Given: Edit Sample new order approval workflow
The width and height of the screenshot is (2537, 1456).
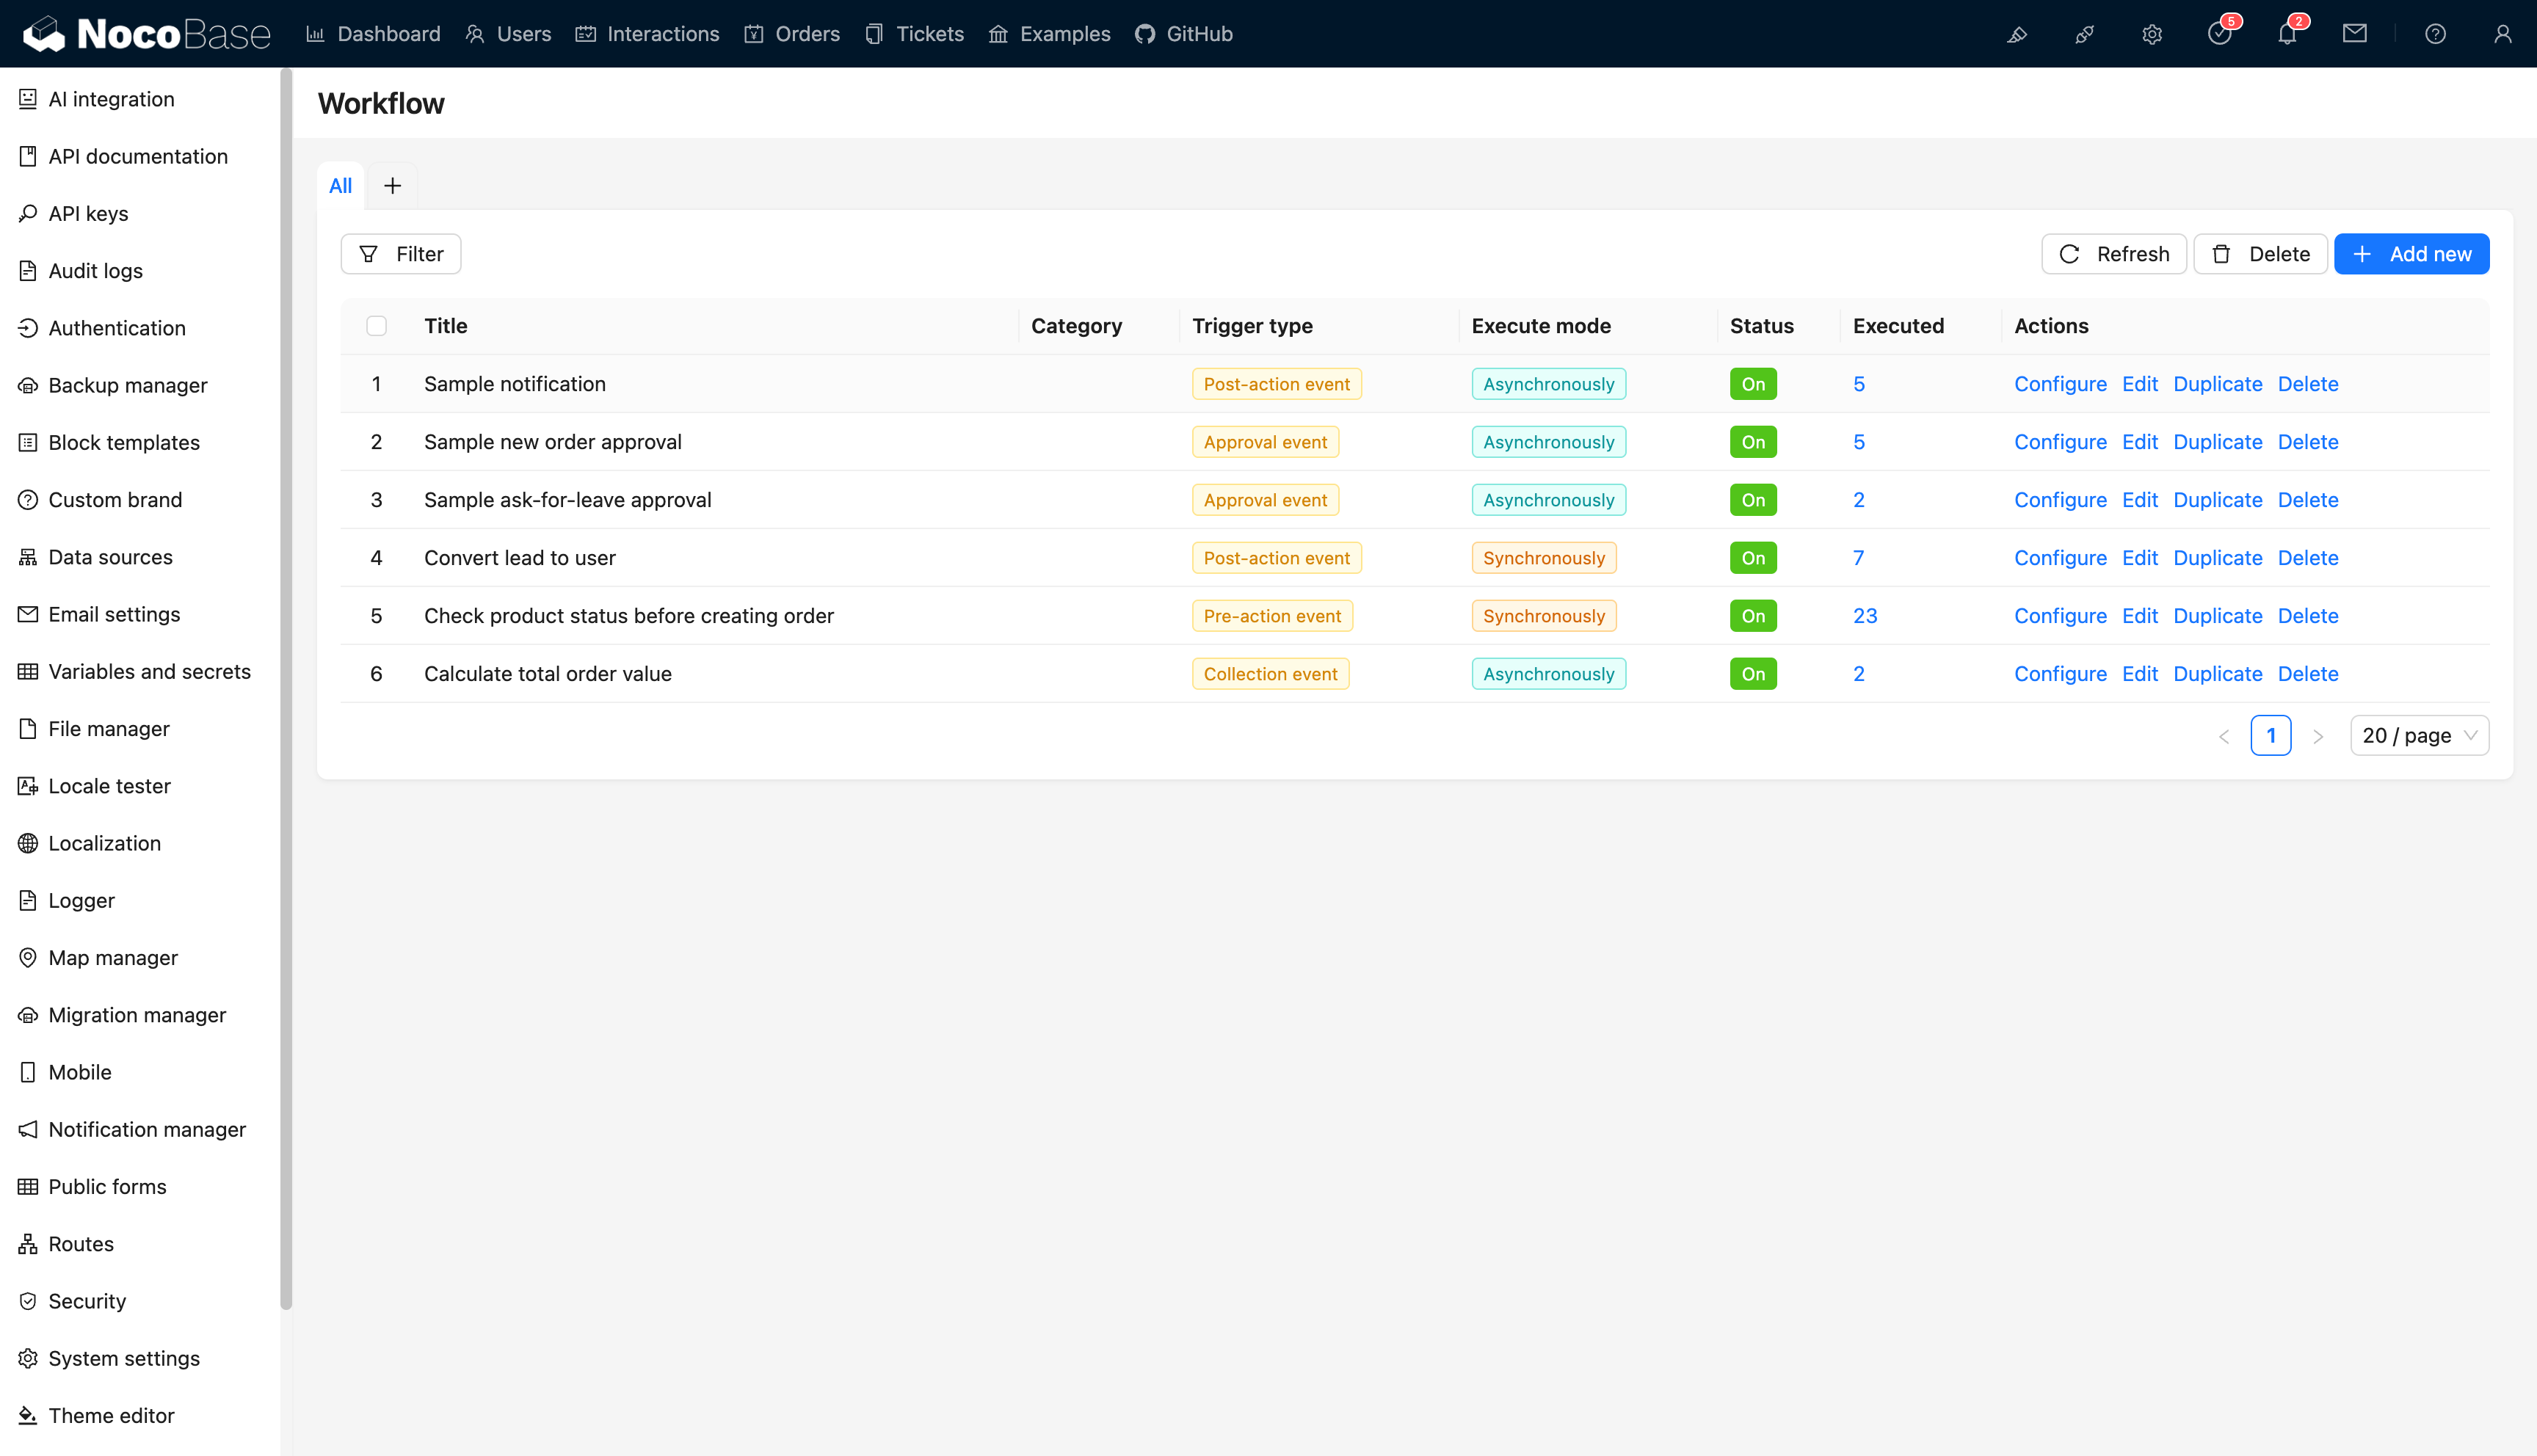Looking at the screenshot, I should [x=2140, y=442].
